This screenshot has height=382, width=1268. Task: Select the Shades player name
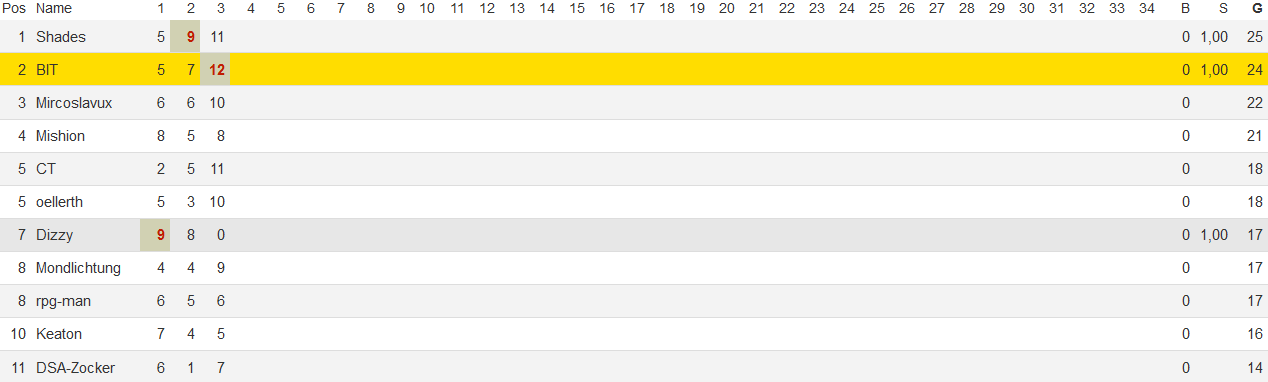coord(61,37)
